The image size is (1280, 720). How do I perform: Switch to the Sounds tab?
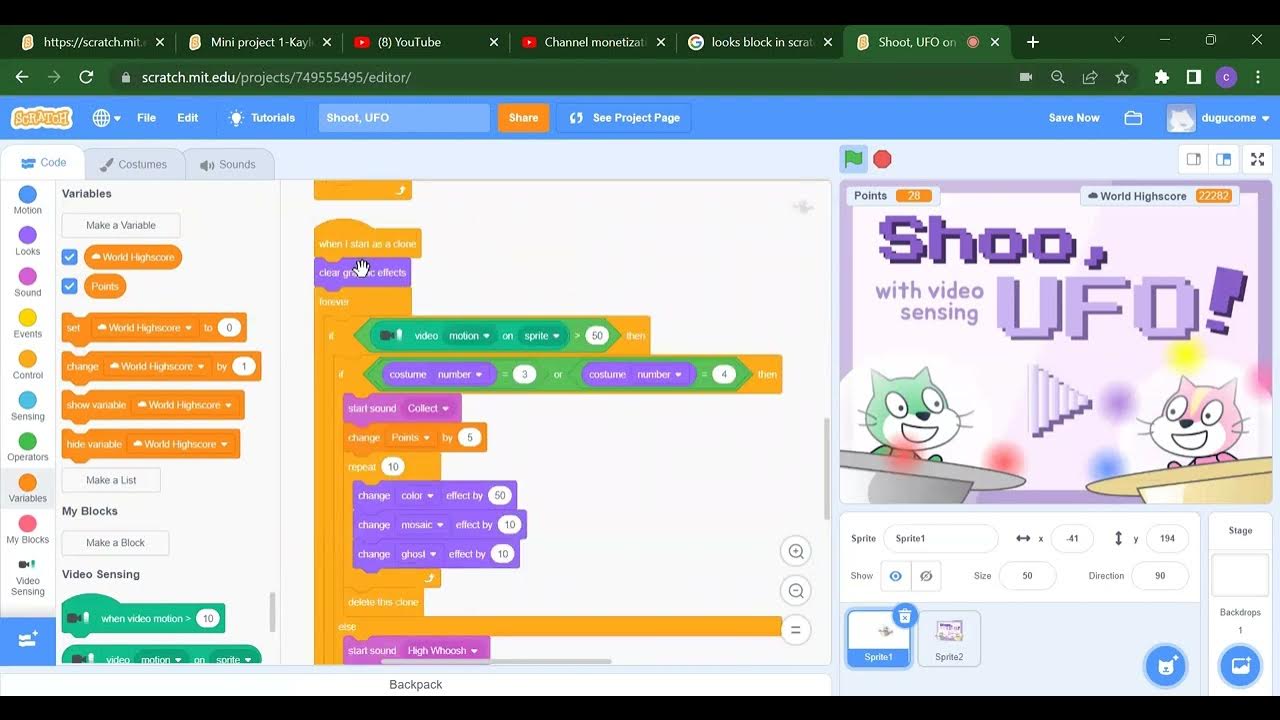coord(228,164)
